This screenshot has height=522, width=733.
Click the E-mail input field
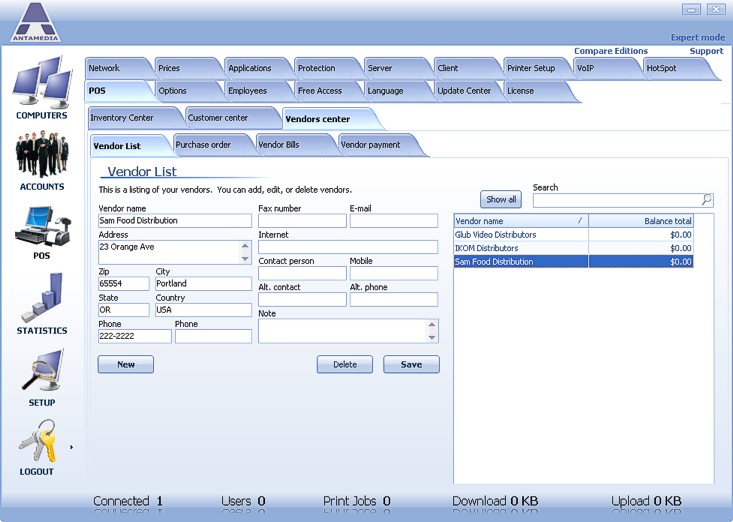[x=394, y=221]
